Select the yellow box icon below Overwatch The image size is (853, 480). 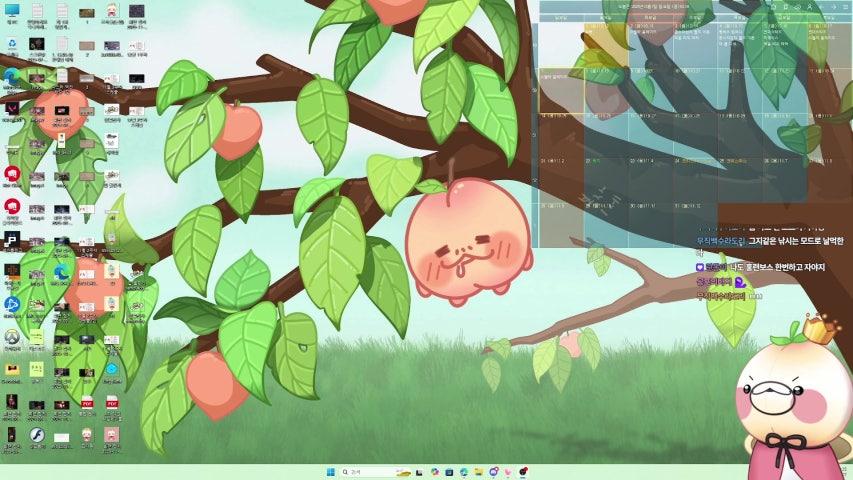tap(12, 372)
